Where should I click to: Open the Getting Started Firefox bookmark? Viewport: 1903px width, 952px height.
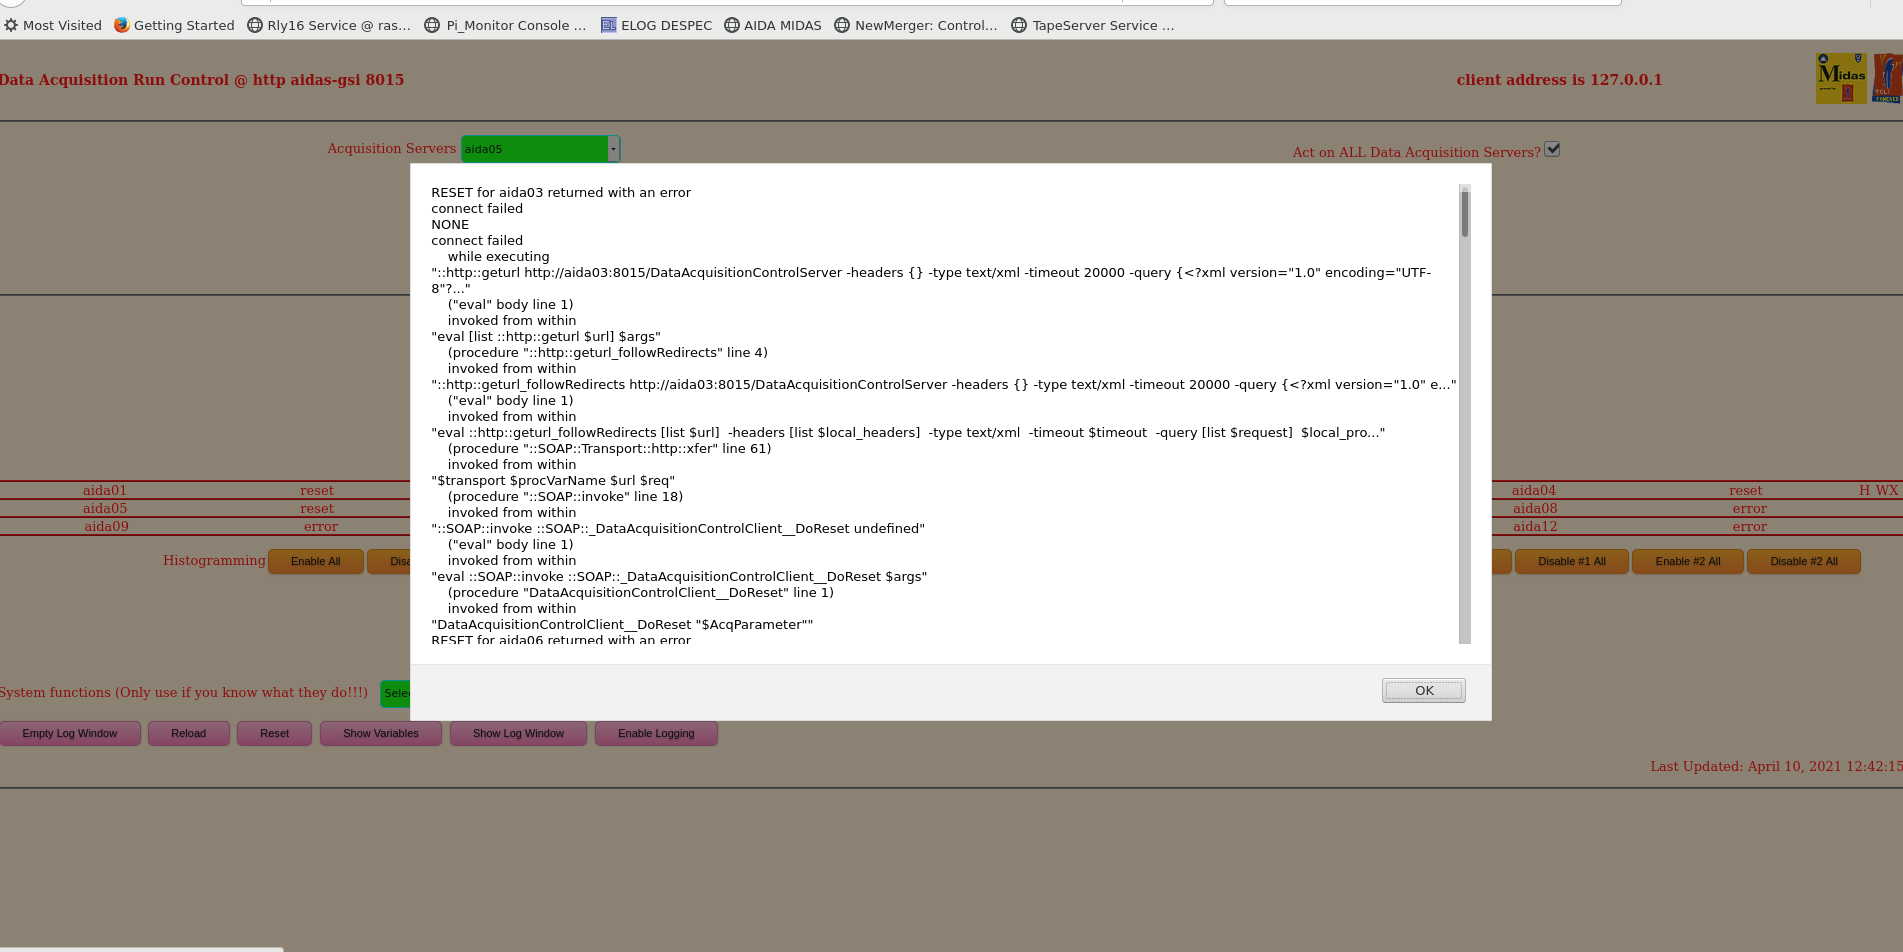(174, 25)
